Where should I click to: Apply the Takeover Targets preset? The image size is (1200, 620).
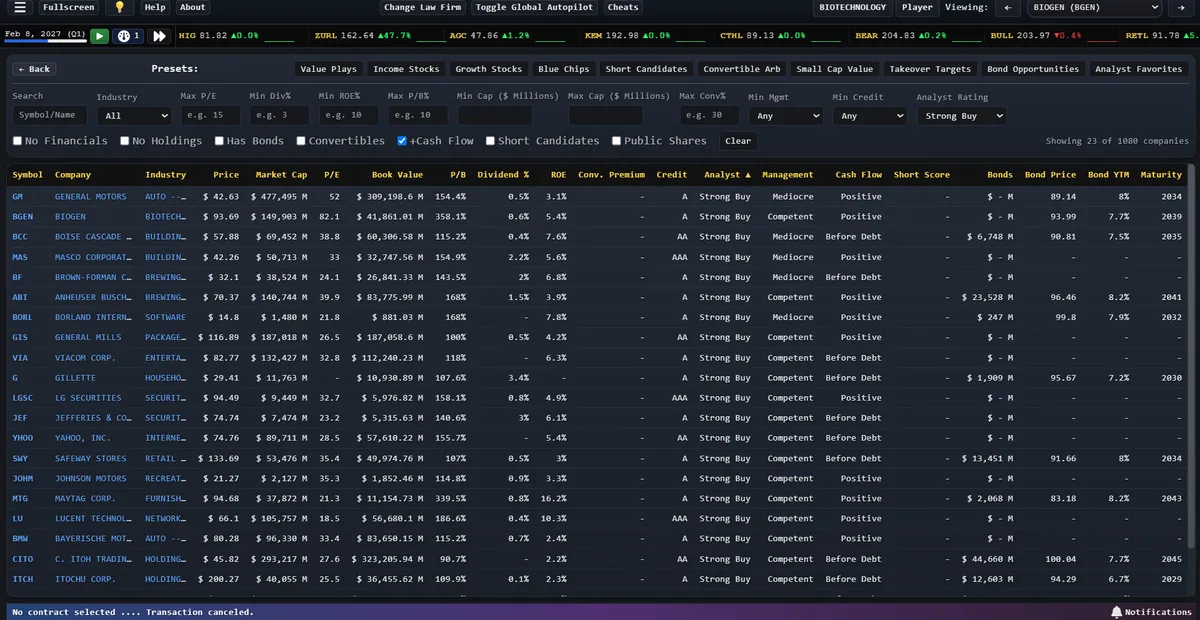pos(930,69)
